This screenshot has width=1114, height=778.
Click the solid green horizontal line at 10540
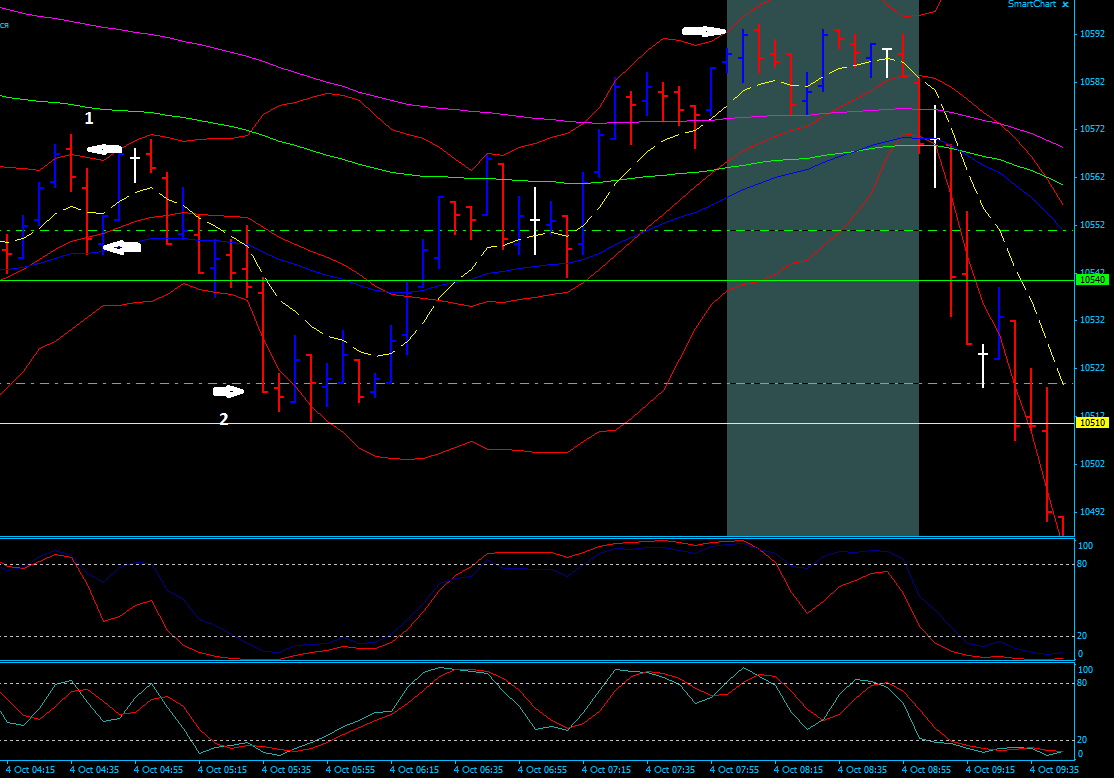point(539,281)
